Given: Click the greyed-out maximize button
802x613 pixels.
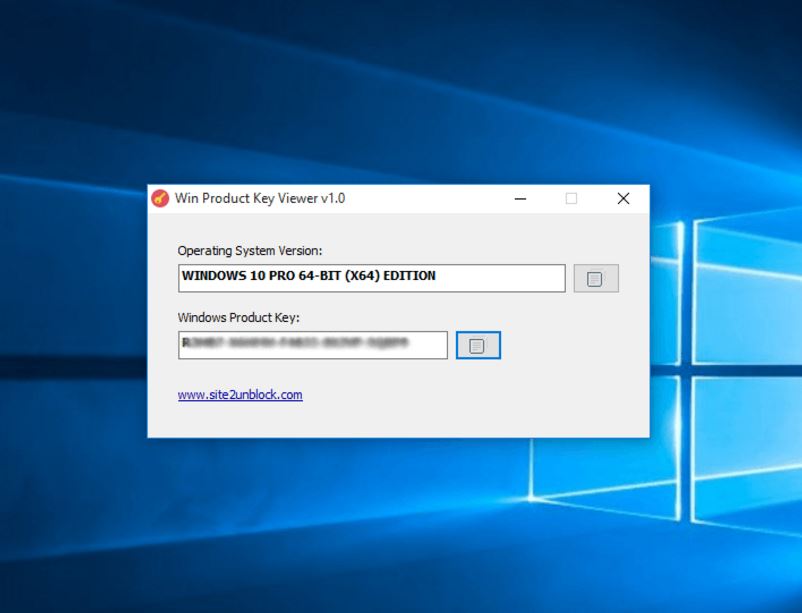Looking at the screenshot, I should 571,199.
